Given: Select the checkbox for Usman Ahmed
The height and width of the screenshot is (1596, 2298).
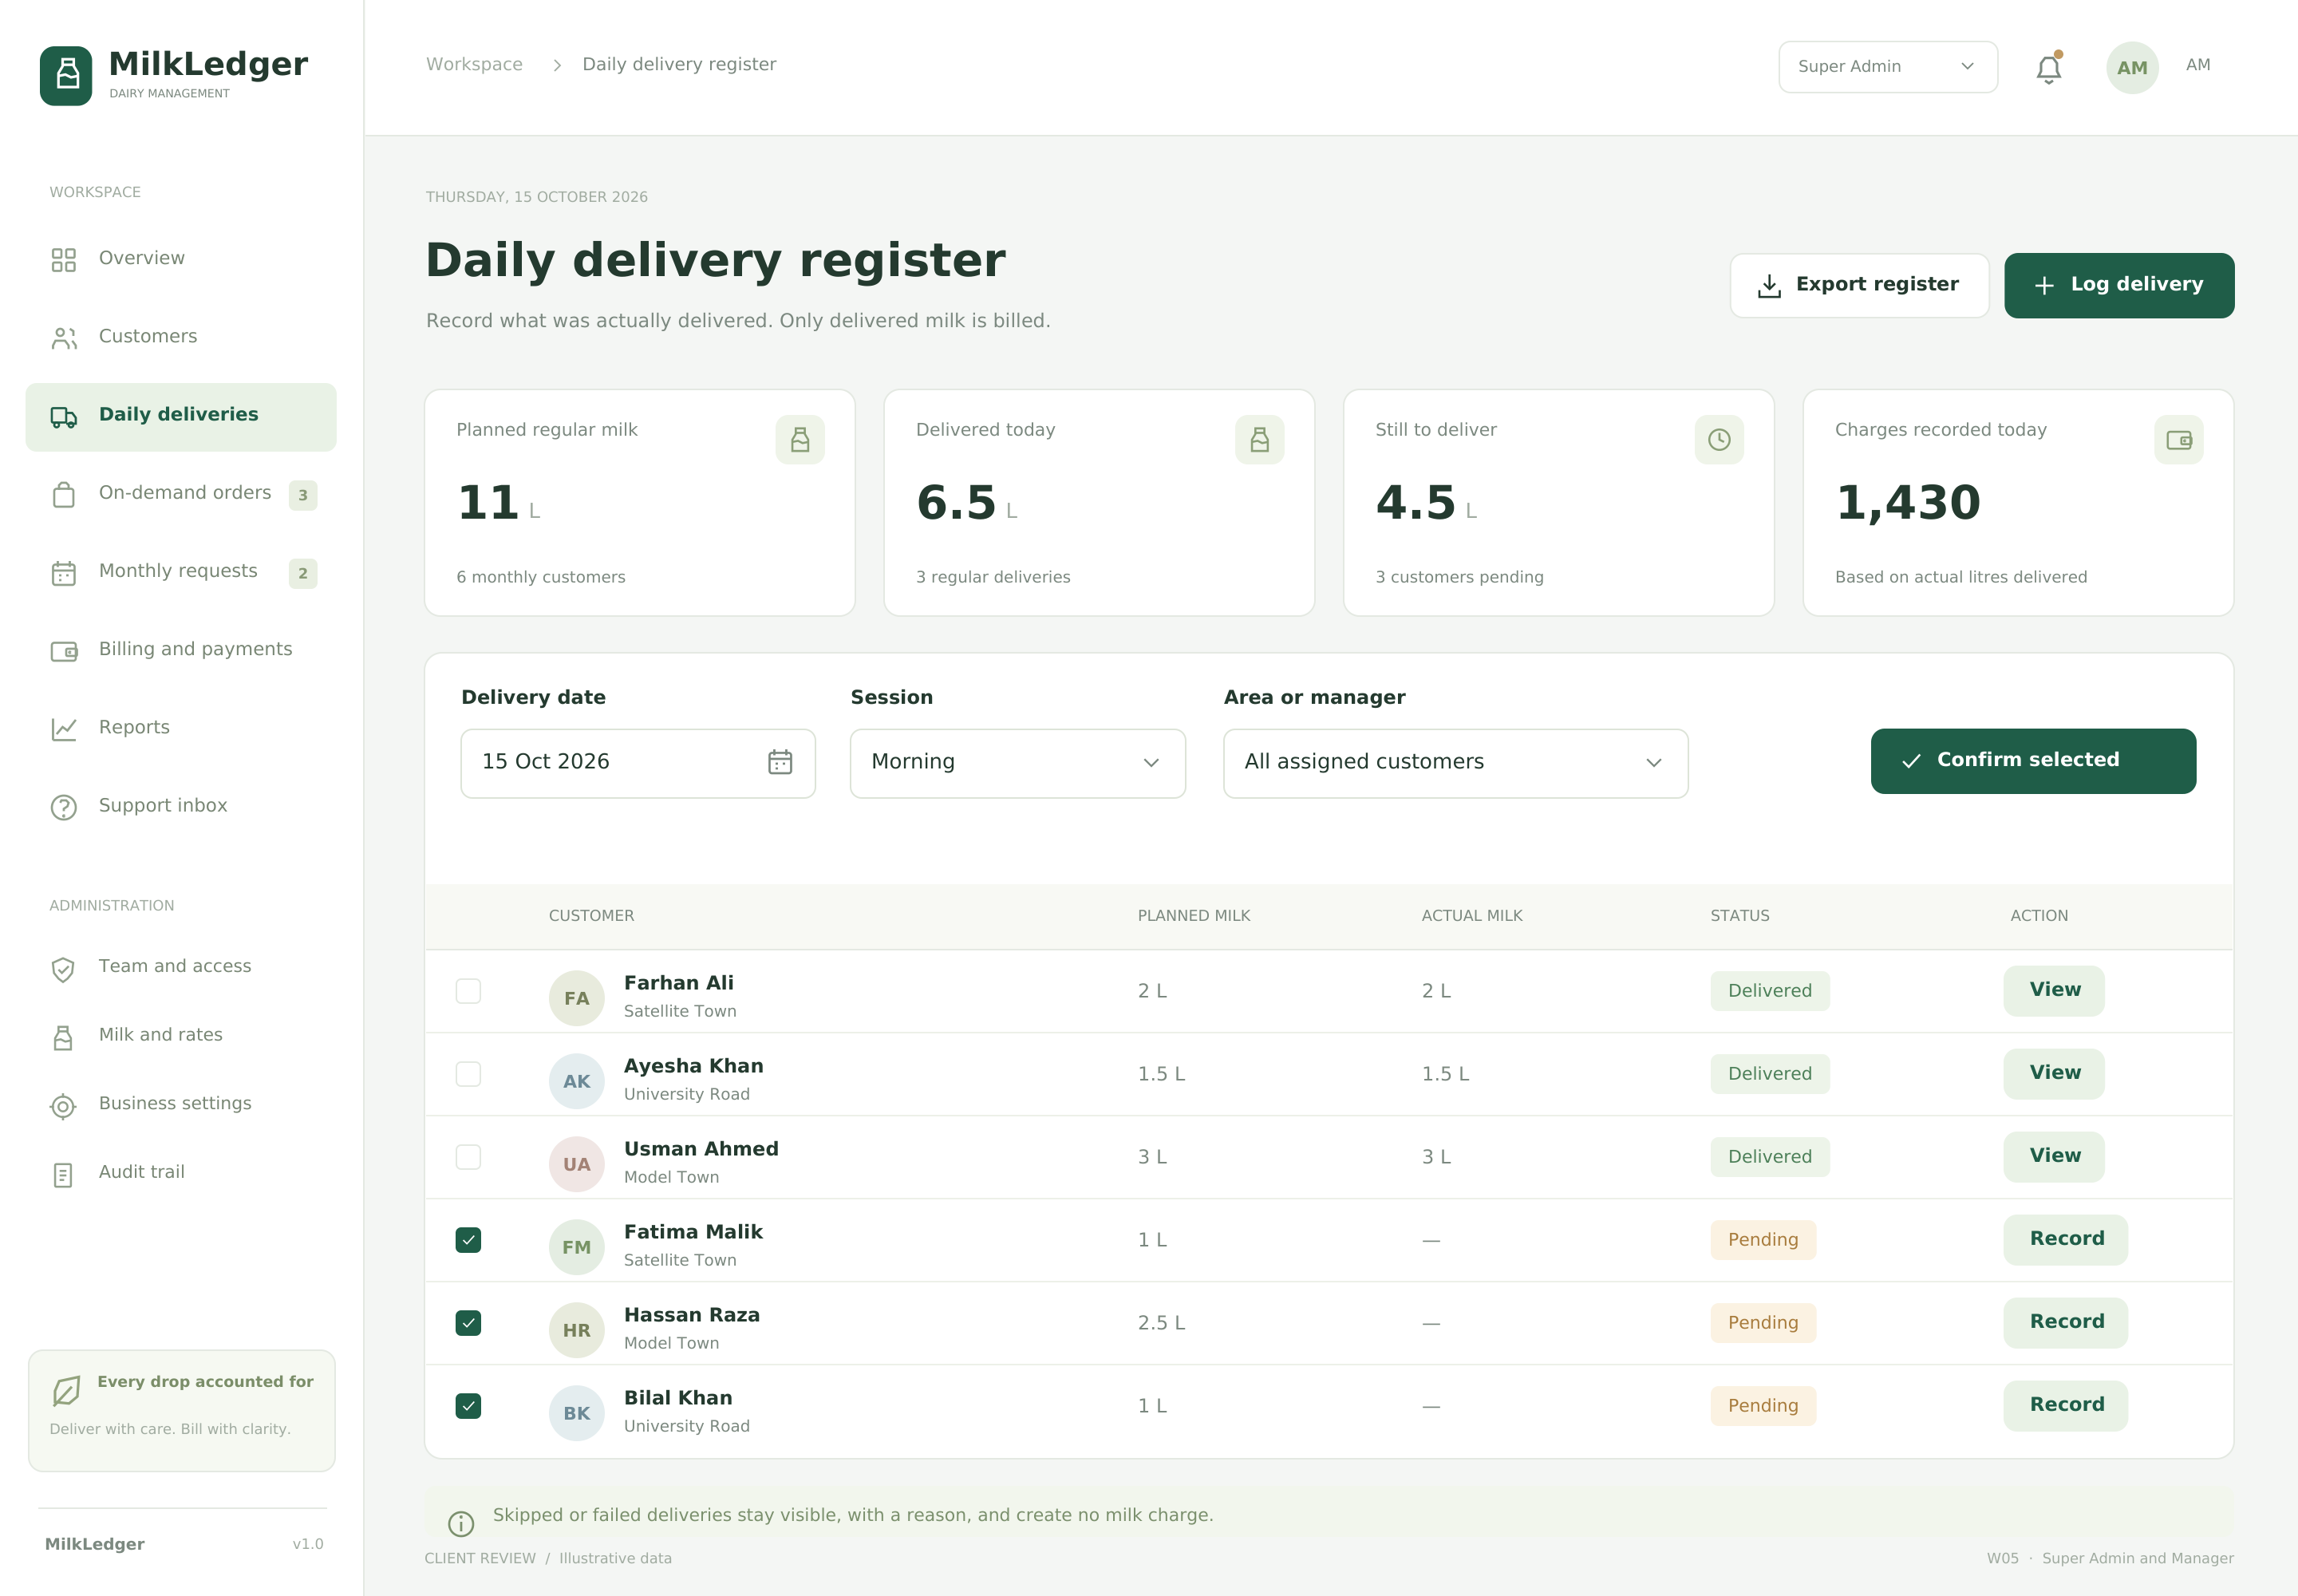Looking at the screenshot, I should pyautogui.click(x=468, y=1157).
